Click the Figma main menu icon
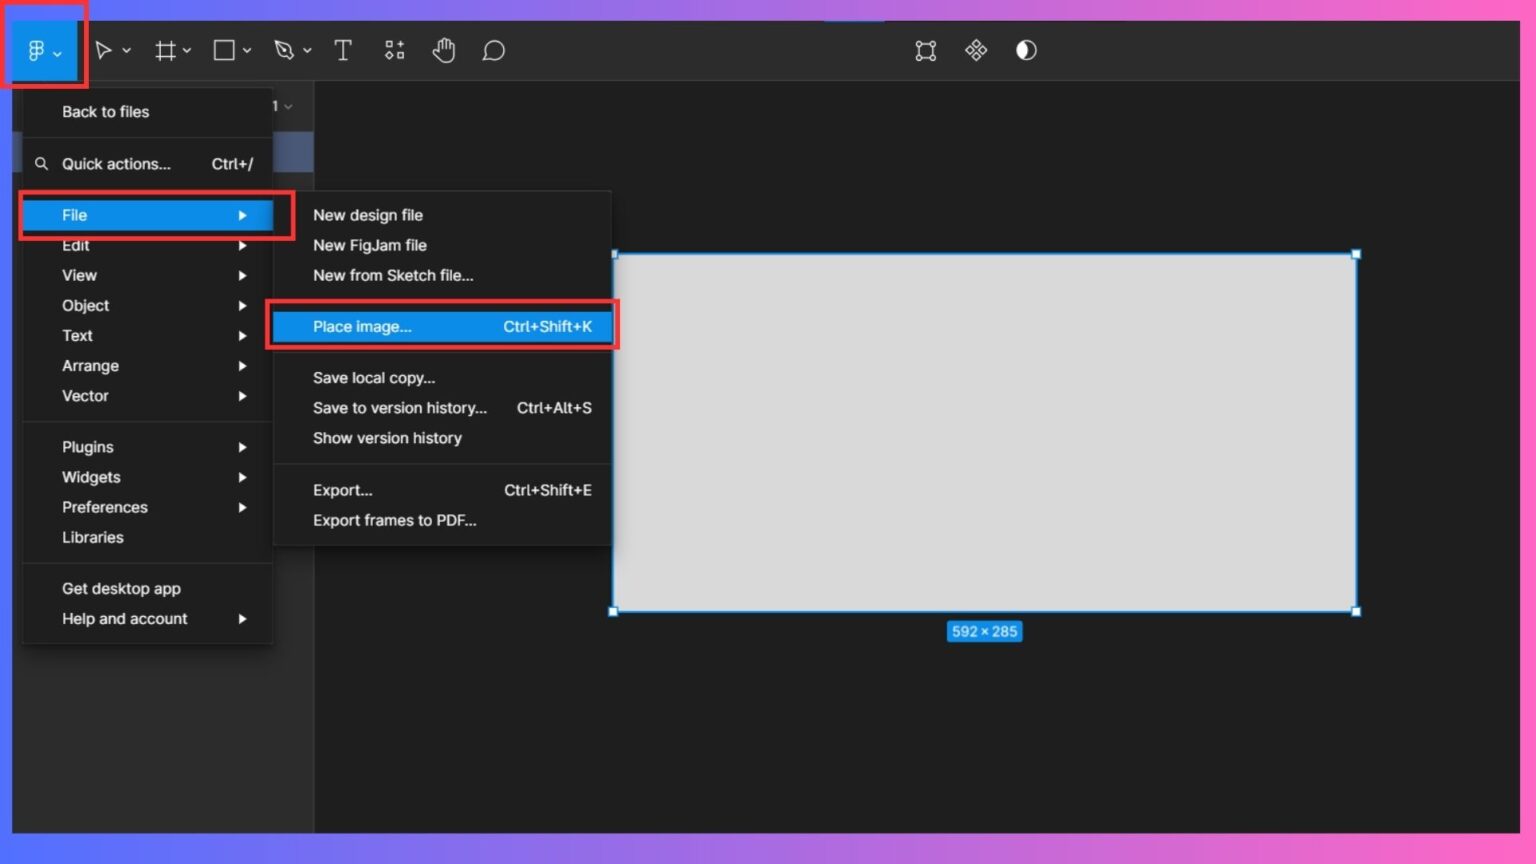Screen dimensions: 1536x864 tap(37, 50)
